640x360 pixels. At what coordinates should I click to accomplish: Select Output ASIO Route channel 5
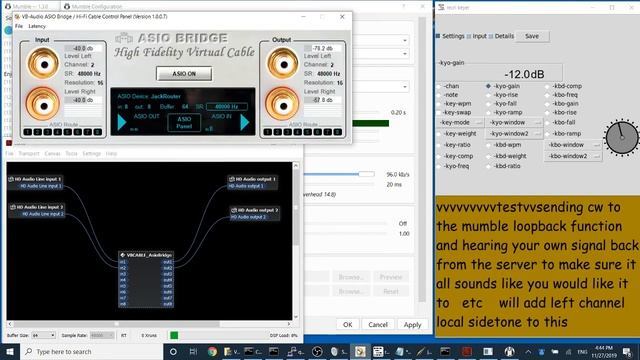[308, 132]
